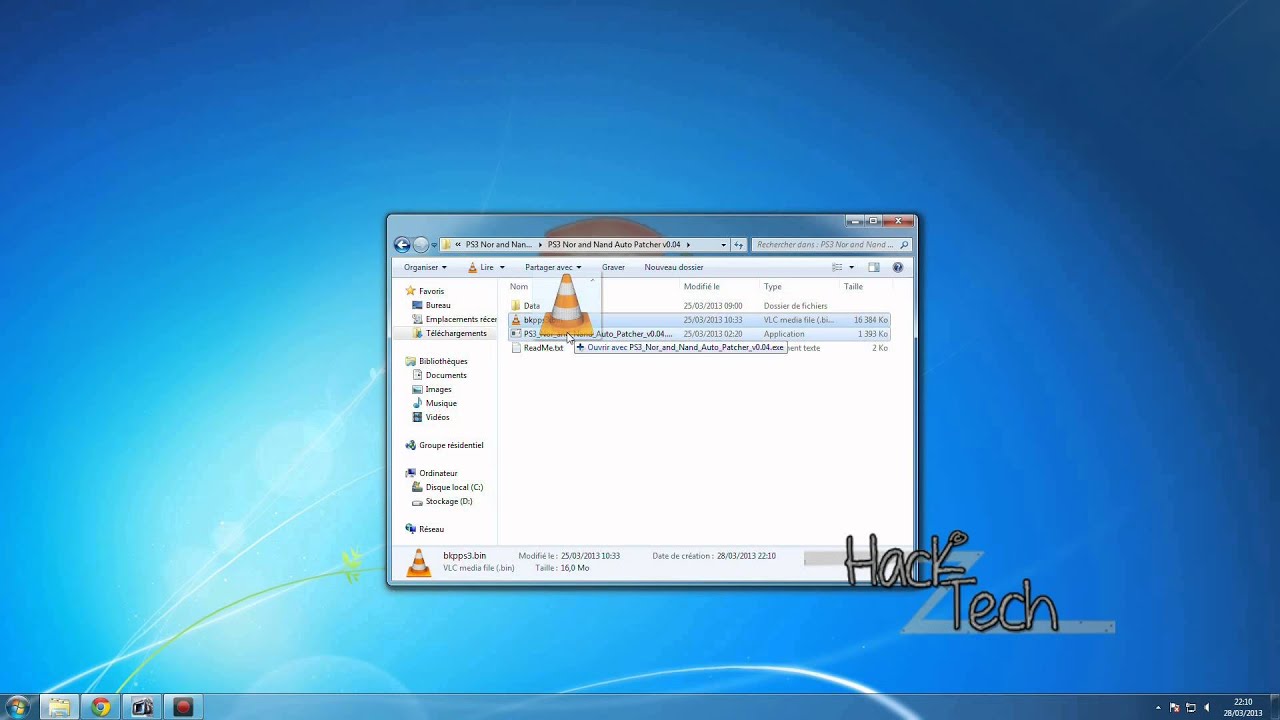This screenshot has width=1280, height=720.
Task: Click the VLC cone icon in details pane
Action: [x=418, y=563]
